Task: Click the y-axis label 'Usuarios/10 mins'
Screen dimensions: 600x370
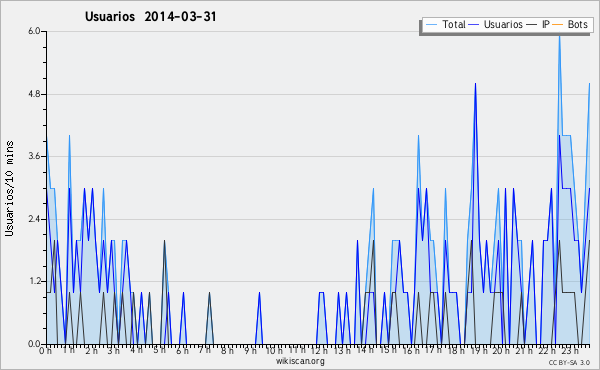Action: point(9,188)
